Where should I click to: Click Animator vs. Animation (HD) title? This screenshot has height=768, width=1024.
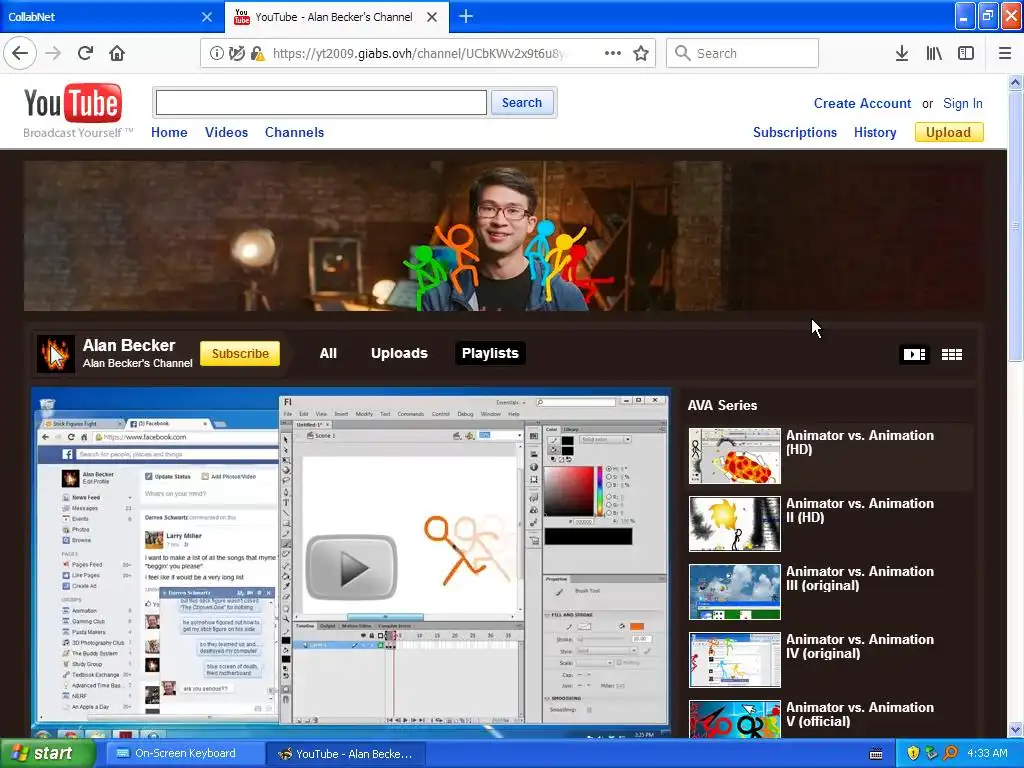point(859,442)
